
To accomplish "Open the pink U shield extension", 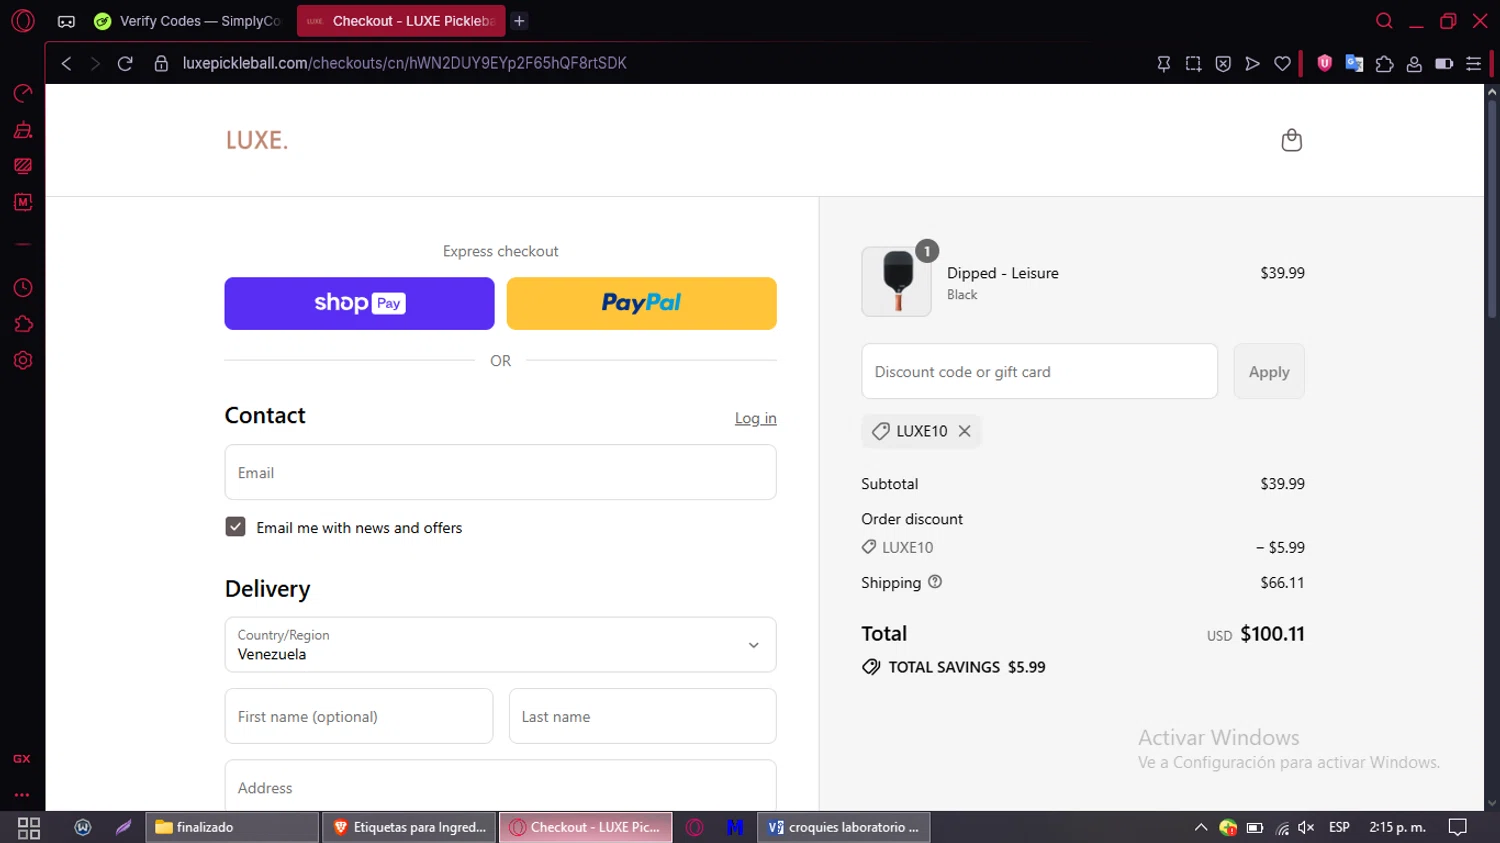I will click(x=1325, y=63).
